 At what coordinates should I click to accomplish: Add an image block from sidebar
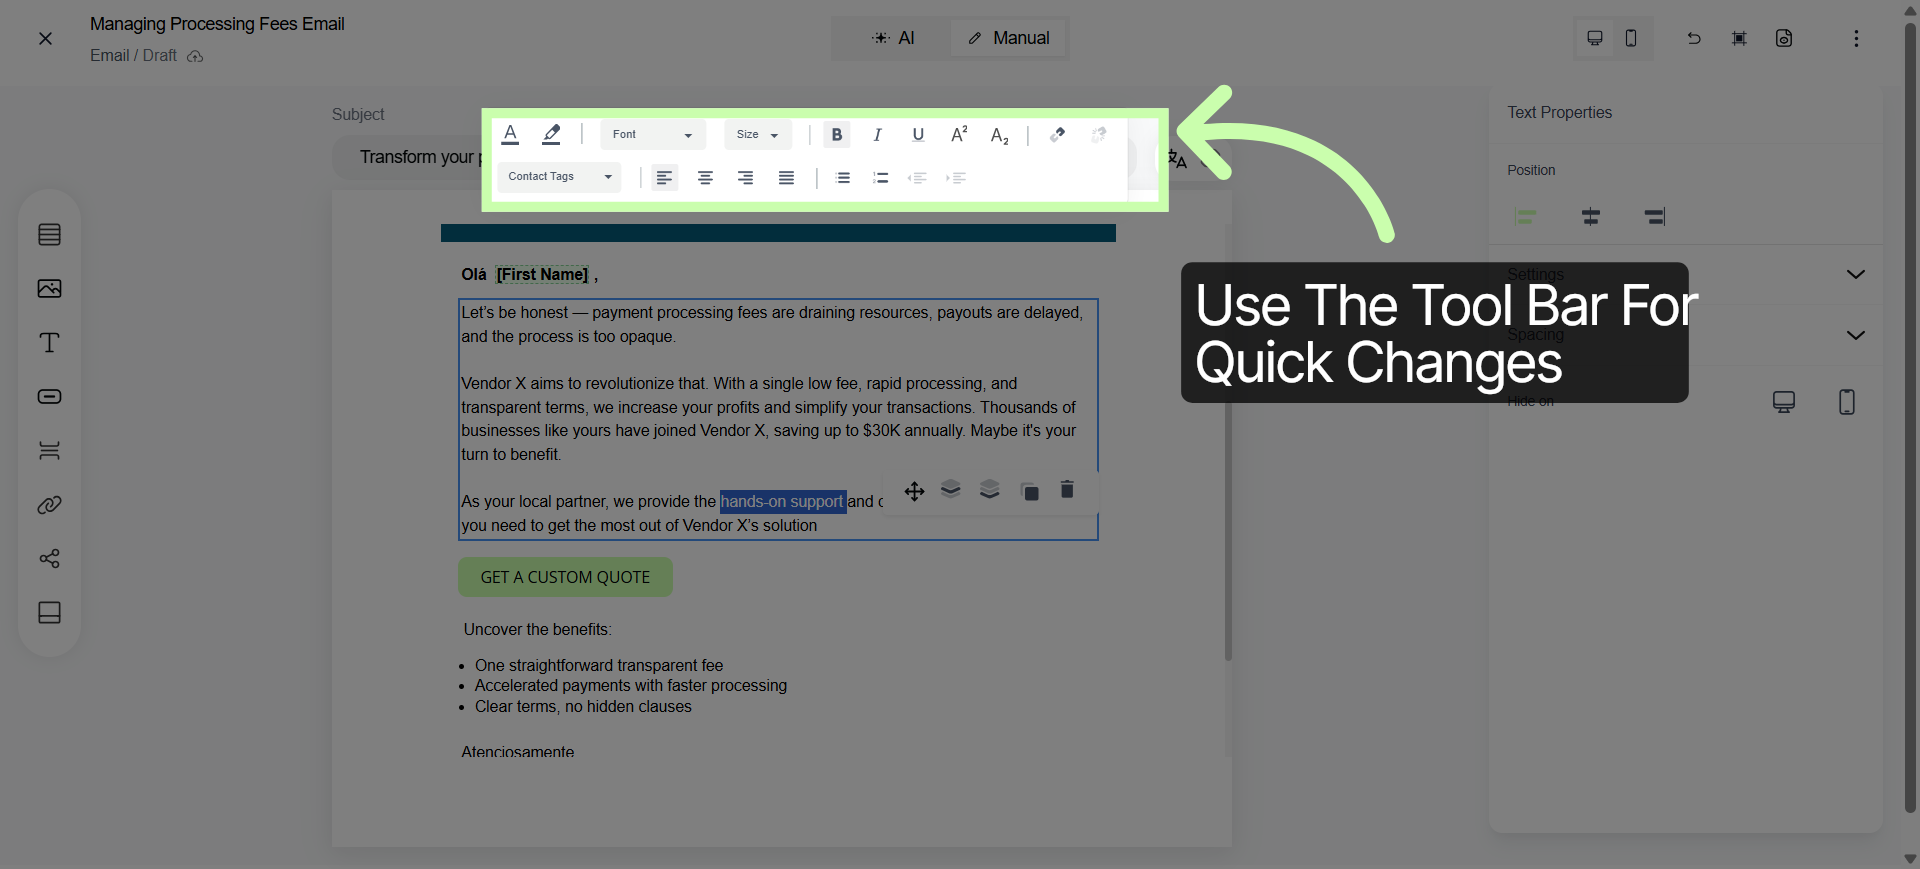coord(49,288)
